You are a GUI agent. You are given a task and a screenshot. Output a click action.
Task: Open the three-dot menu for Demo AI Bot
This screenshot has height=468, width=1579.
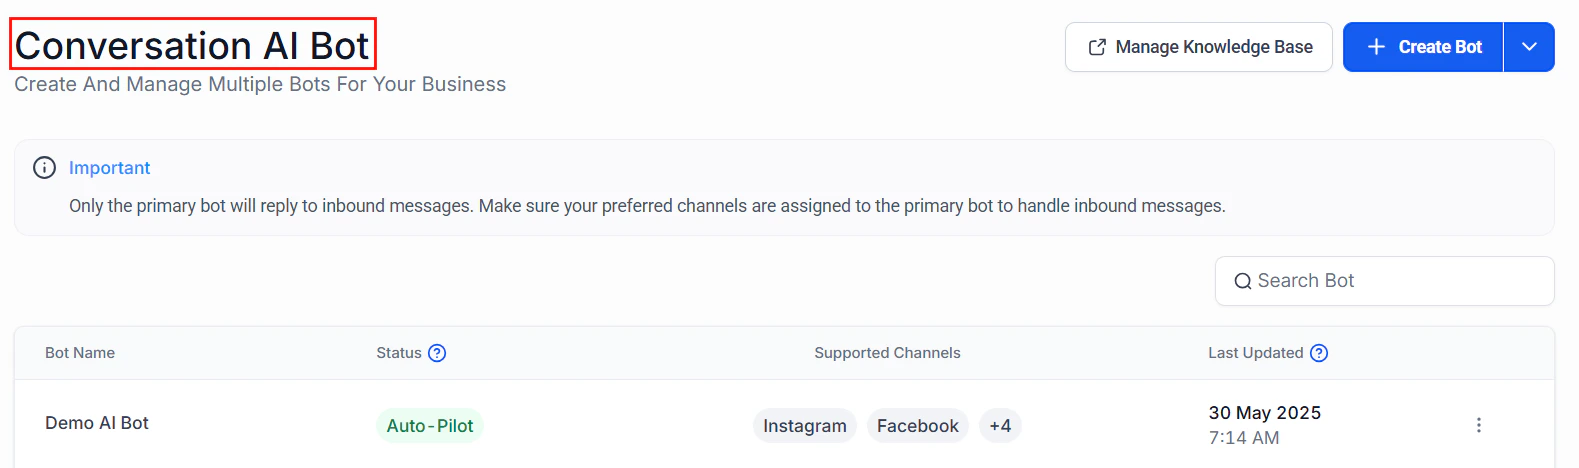point(1479,425)
